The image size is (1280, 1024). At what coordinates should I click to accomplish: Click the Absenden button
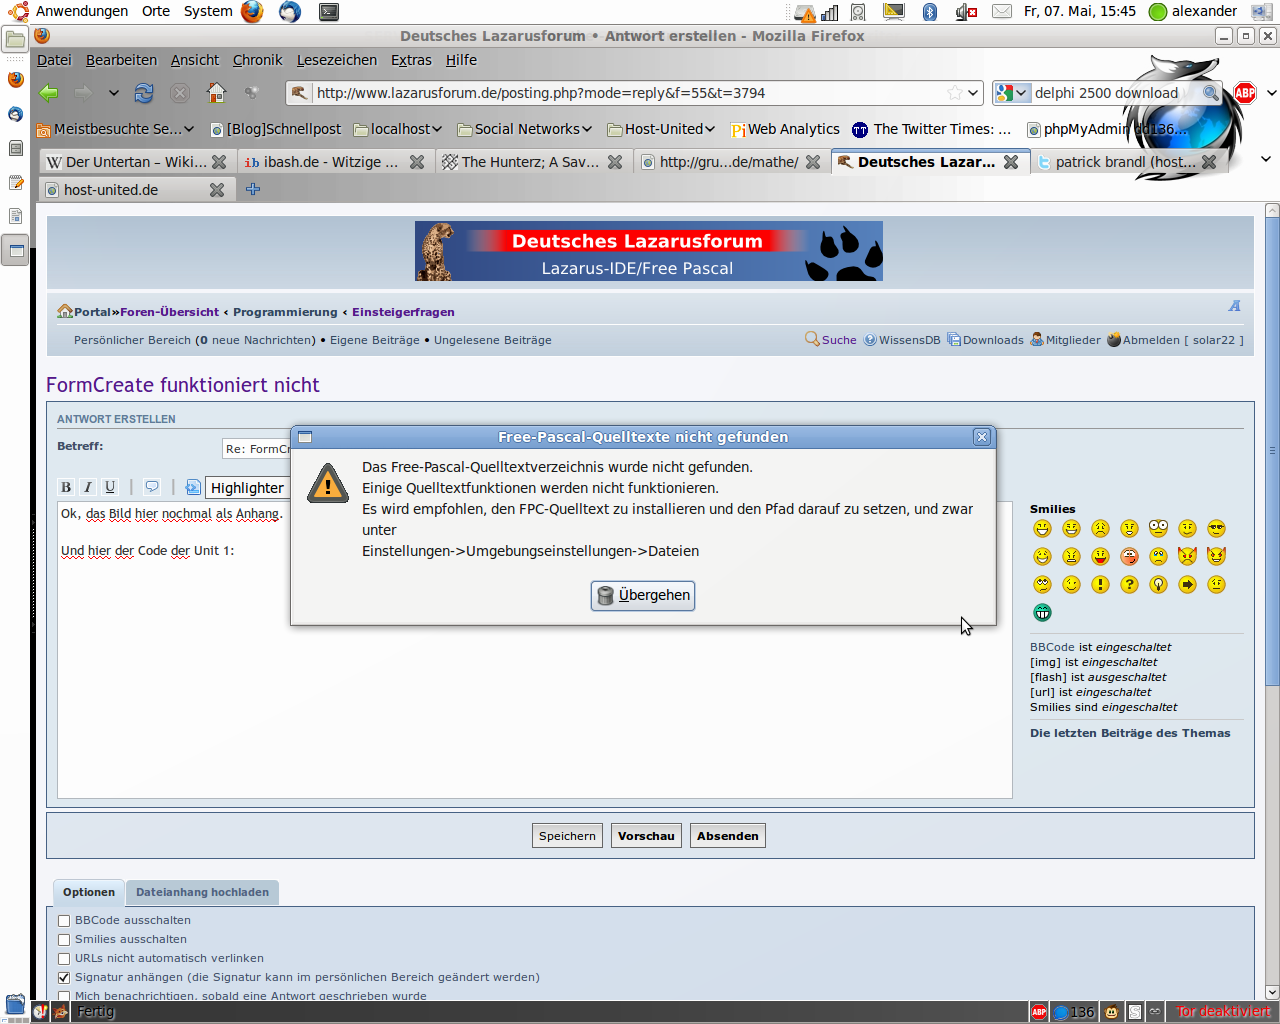727,836
